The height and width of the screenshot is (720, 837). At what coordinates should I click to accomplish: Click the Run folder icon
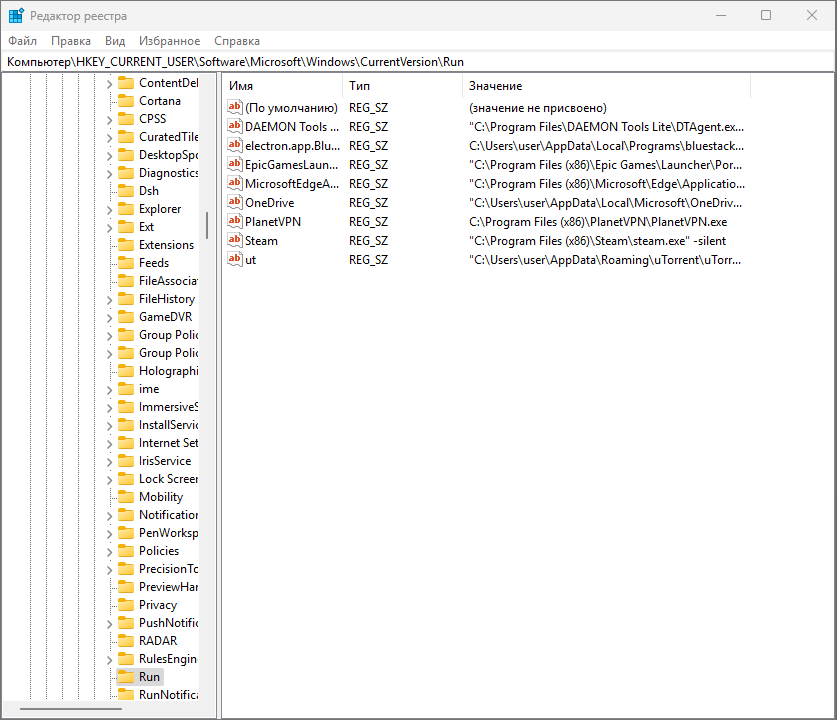pyautogui.click(x=126, y=677)
